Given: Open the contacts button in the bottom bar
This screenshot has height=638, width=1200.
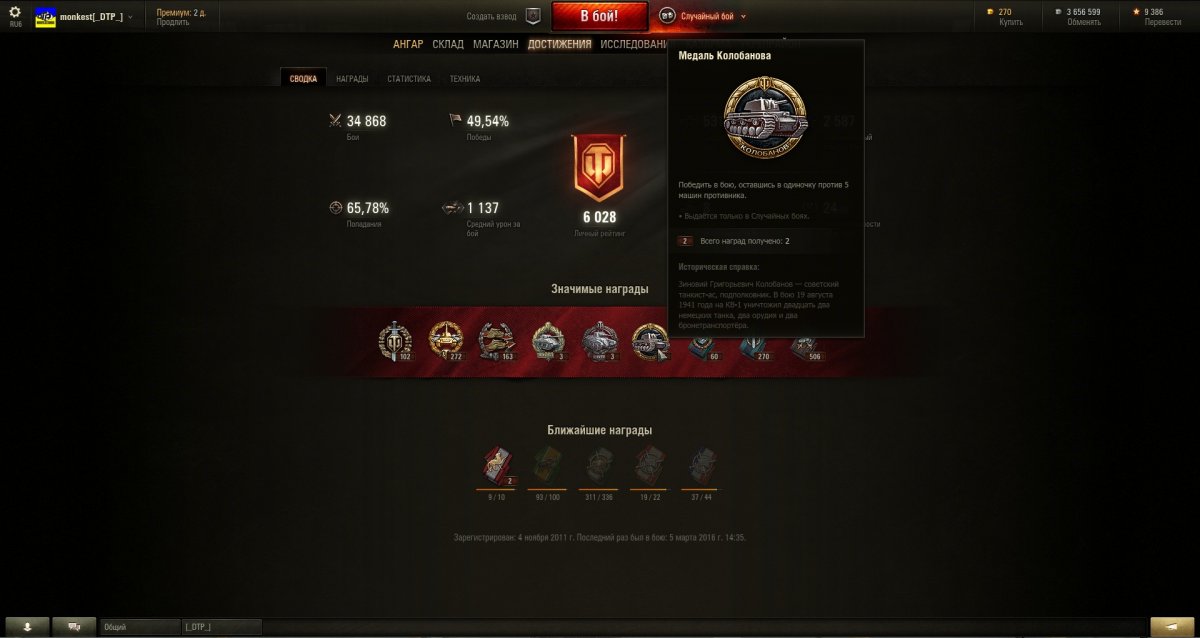Looking at the screenshot, I should coord(27,626).
